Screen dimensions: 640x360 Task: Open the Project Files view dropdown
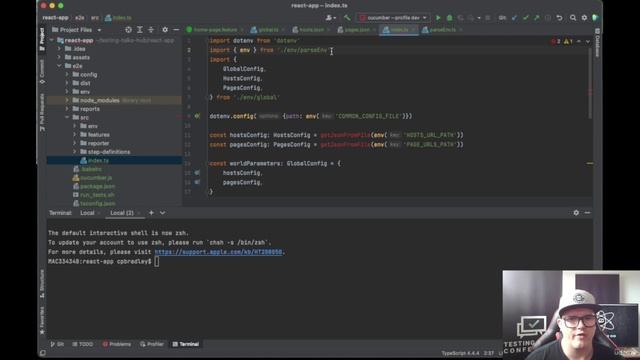coord(76,30)
